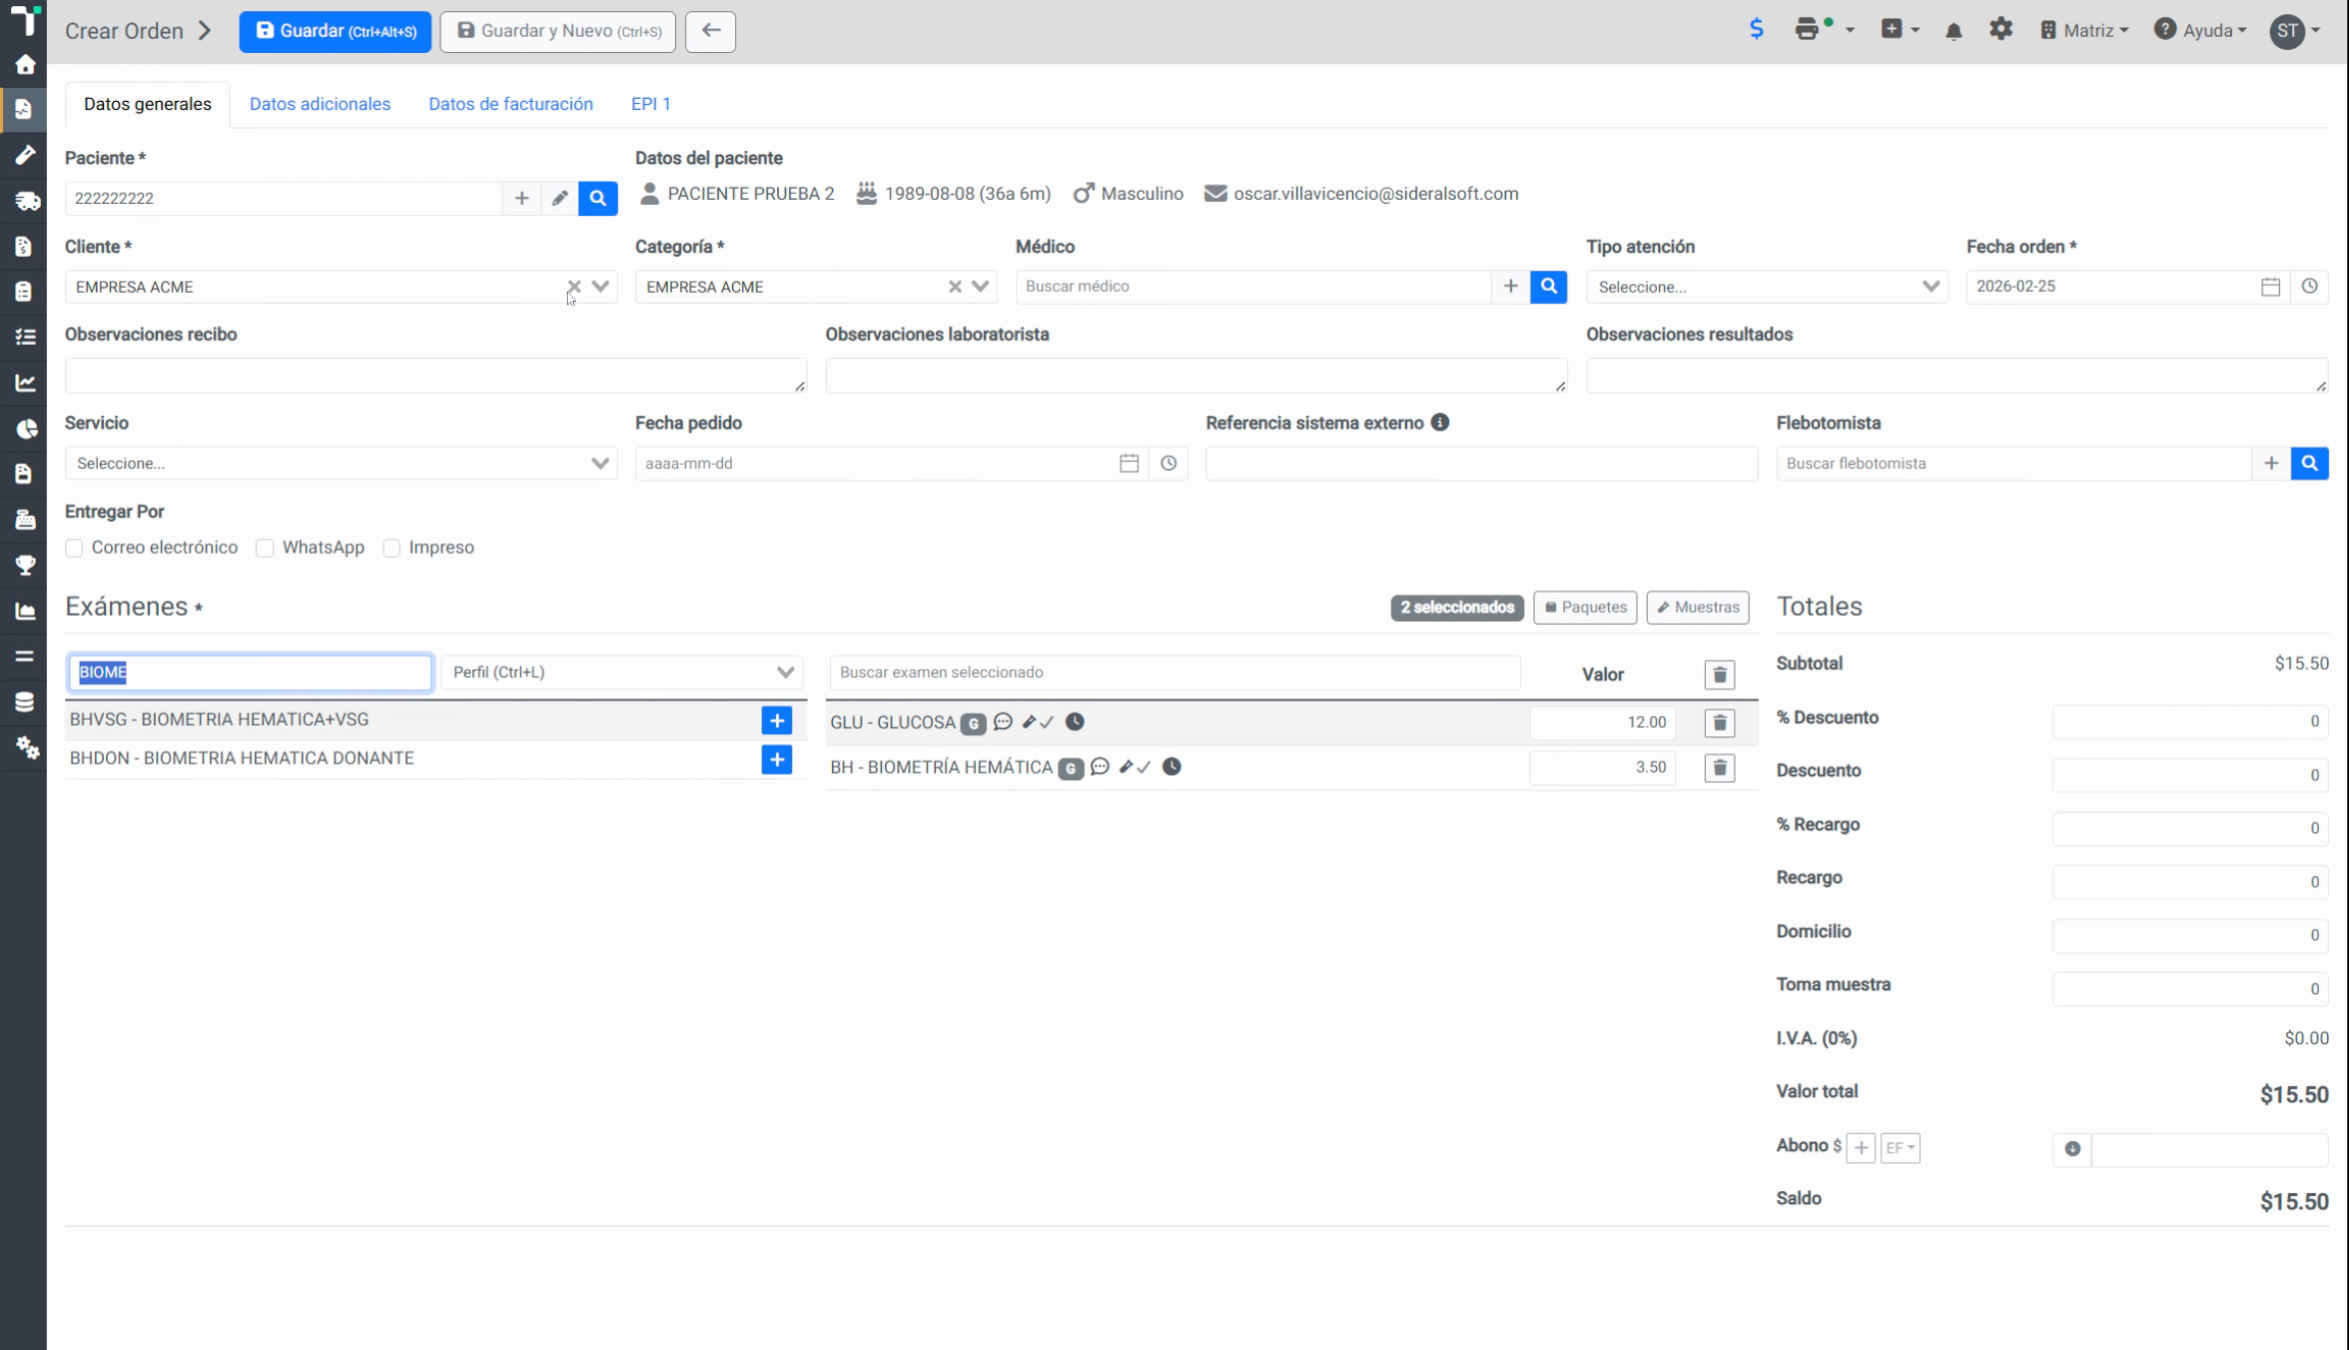
Task: Open the Paquetes button
Action: coord(1585,607)
